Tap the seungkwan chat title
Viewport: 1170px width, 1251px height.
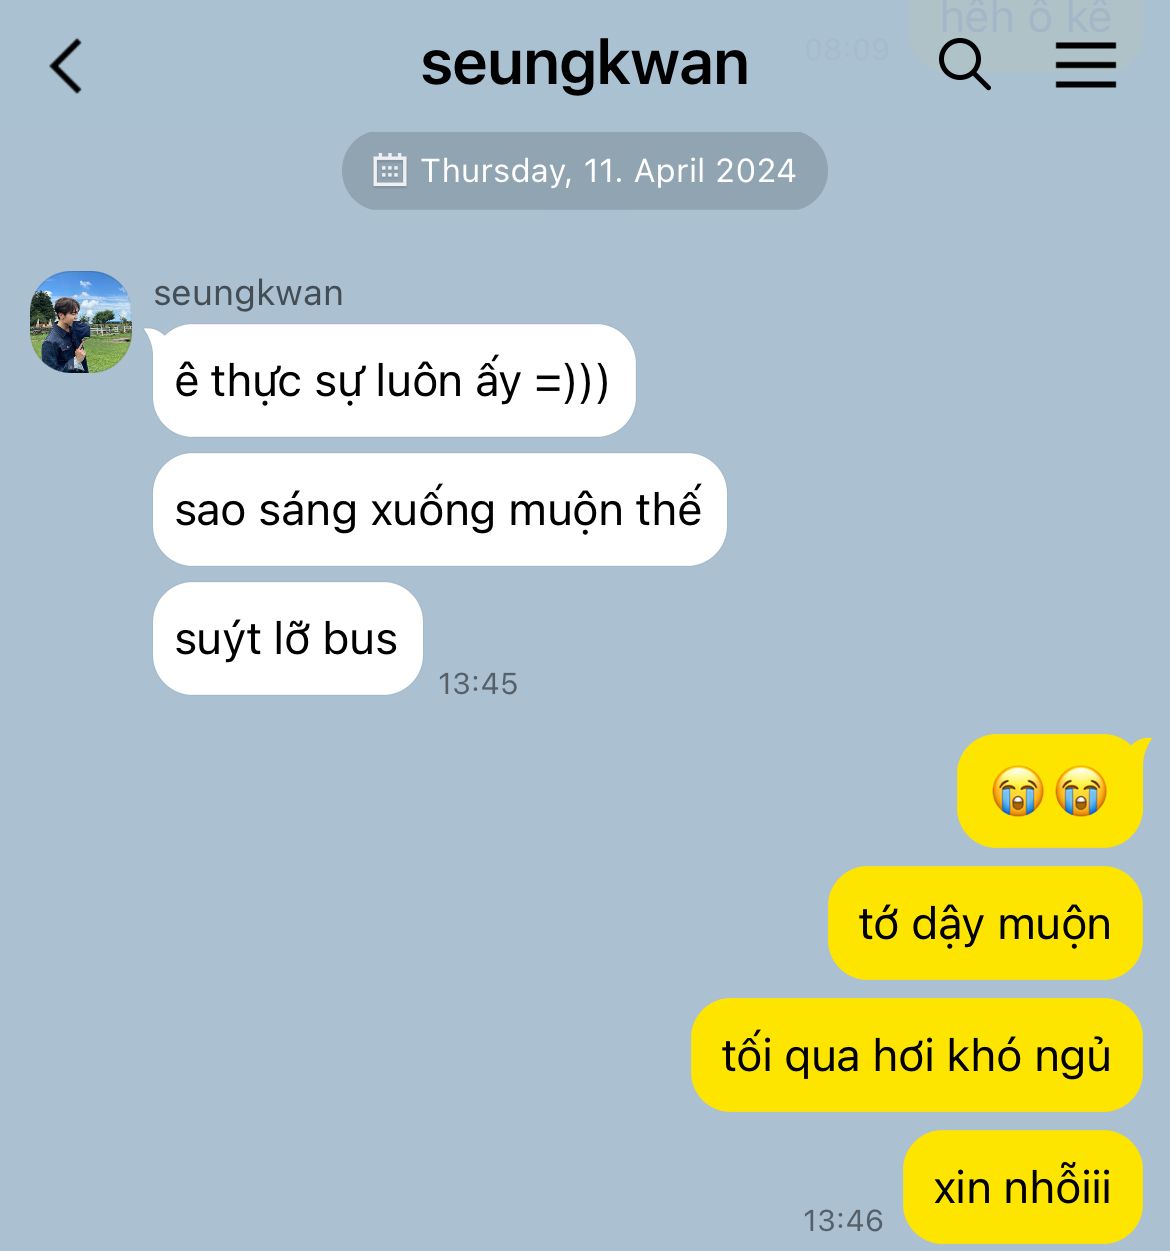(584, 65)
